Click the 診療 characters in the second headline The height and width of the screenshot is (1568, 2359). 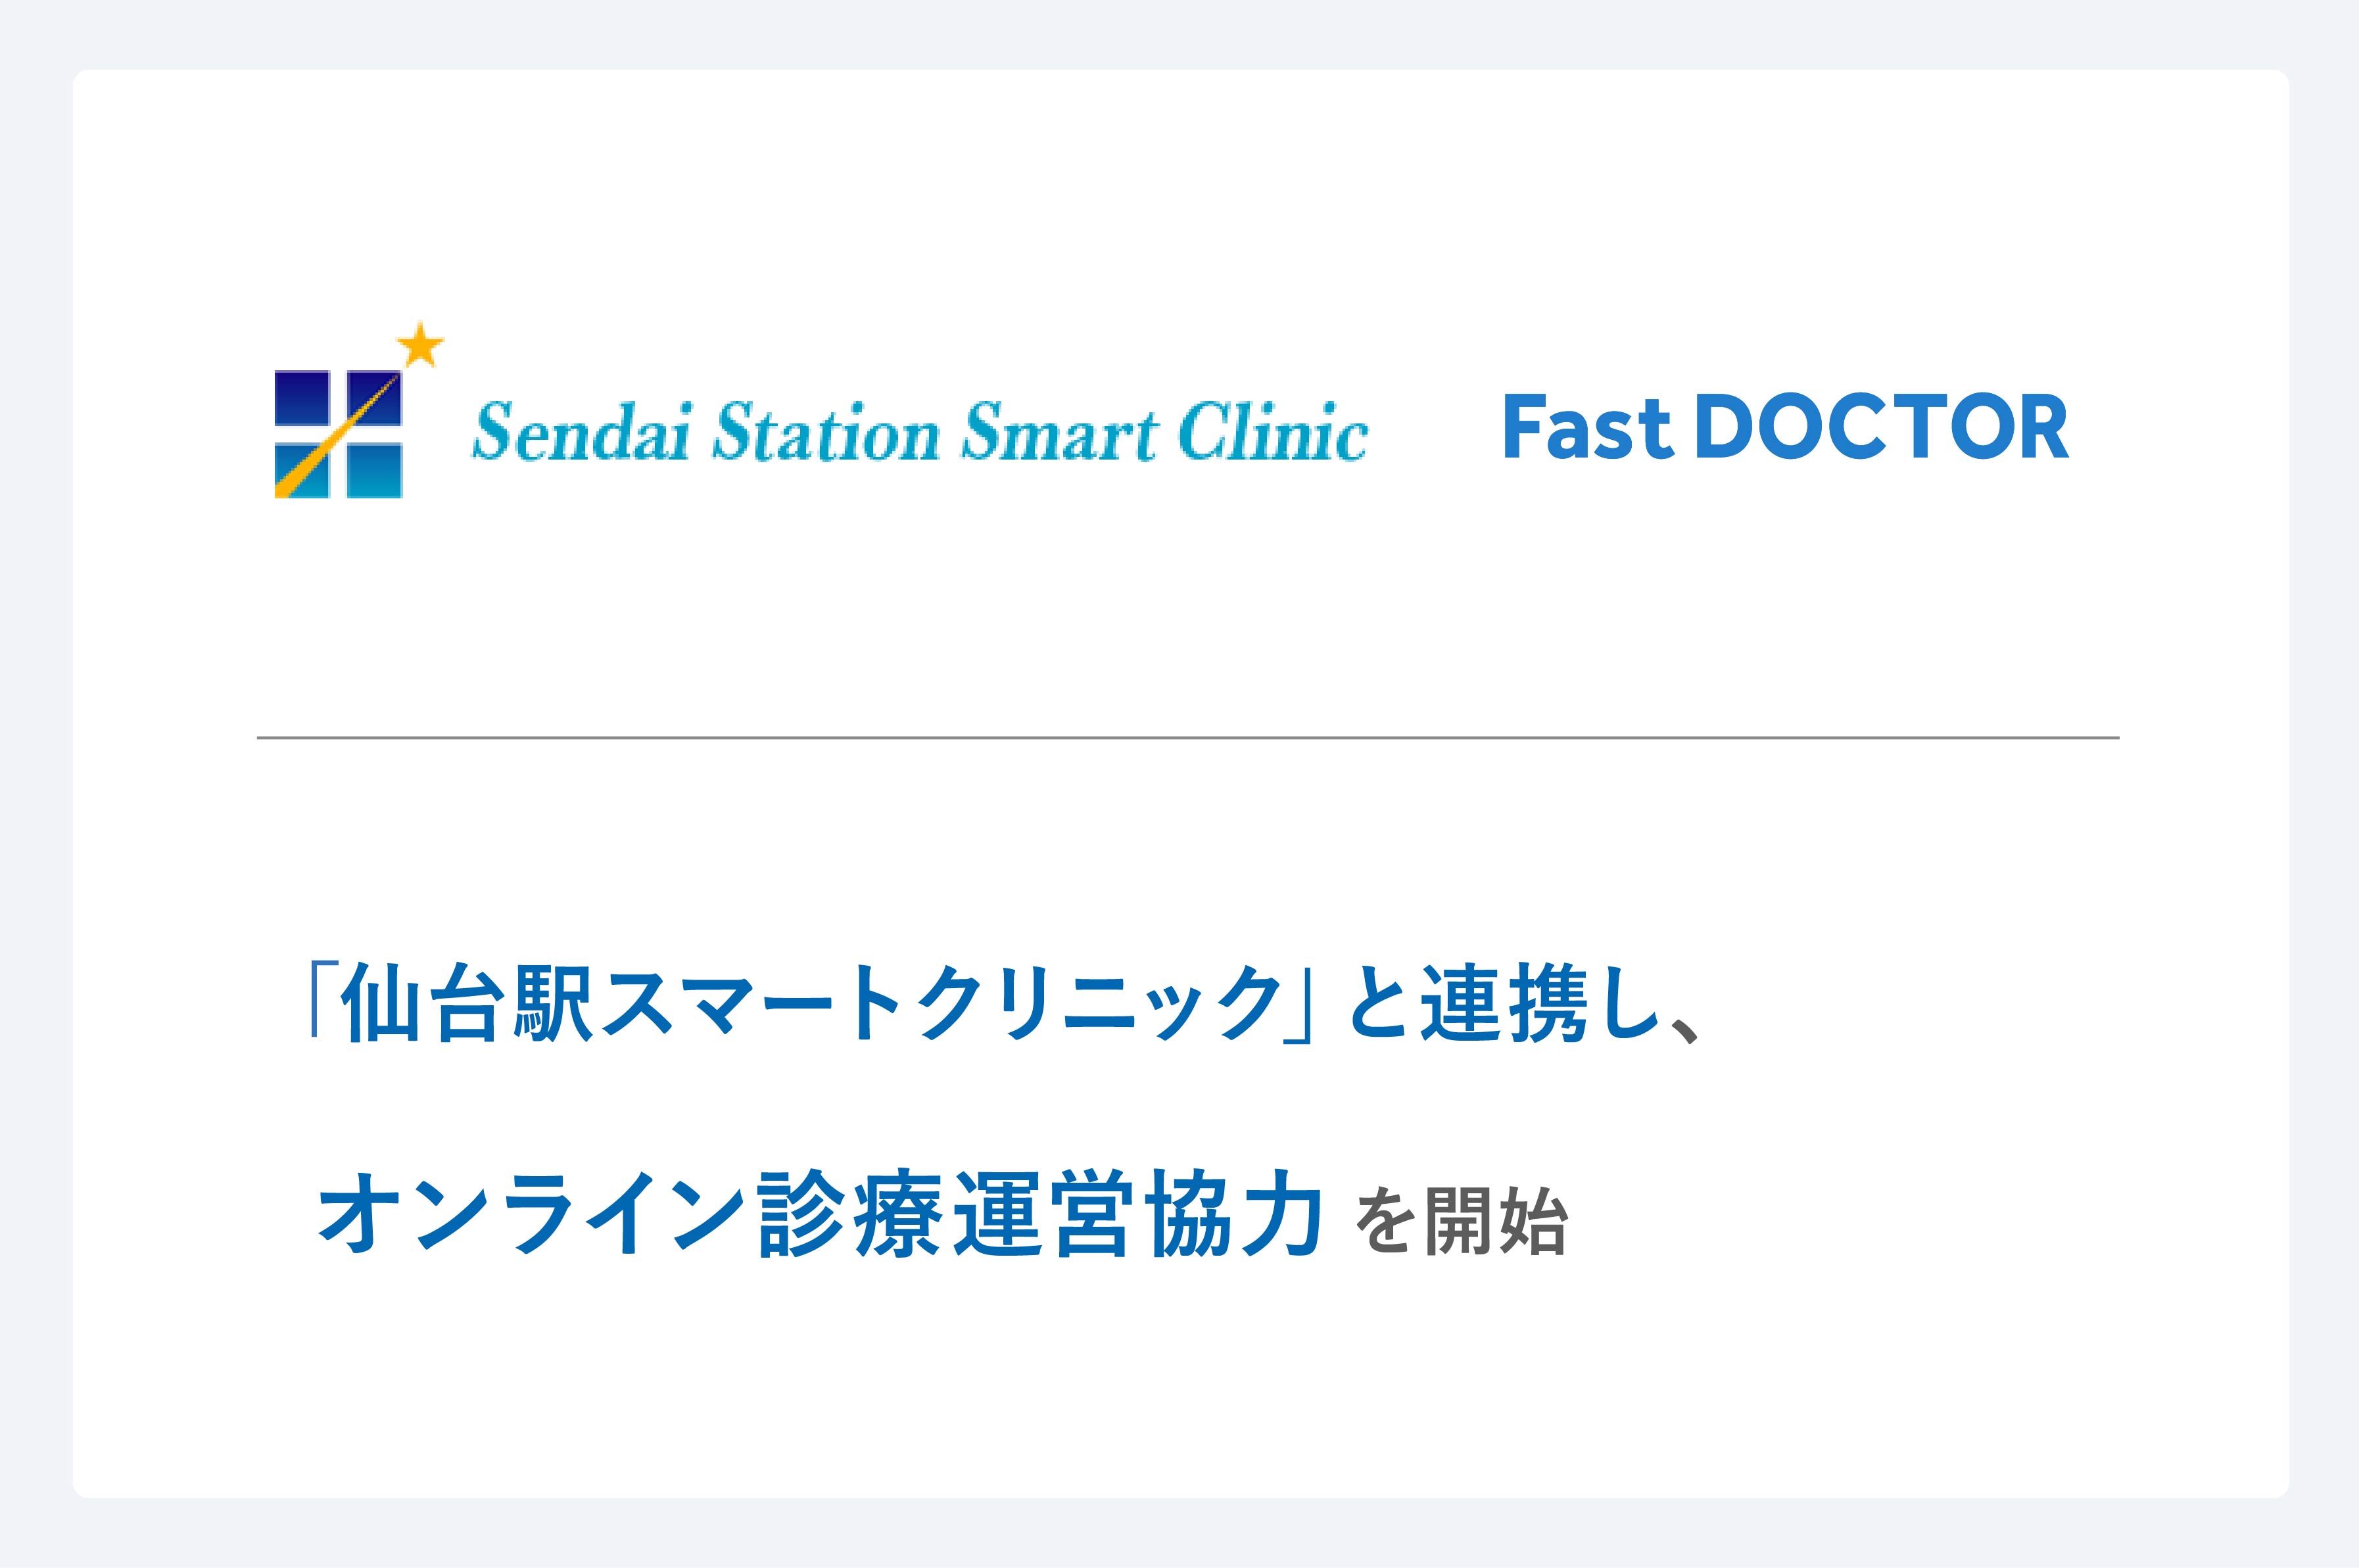(x=849, y=1212)
